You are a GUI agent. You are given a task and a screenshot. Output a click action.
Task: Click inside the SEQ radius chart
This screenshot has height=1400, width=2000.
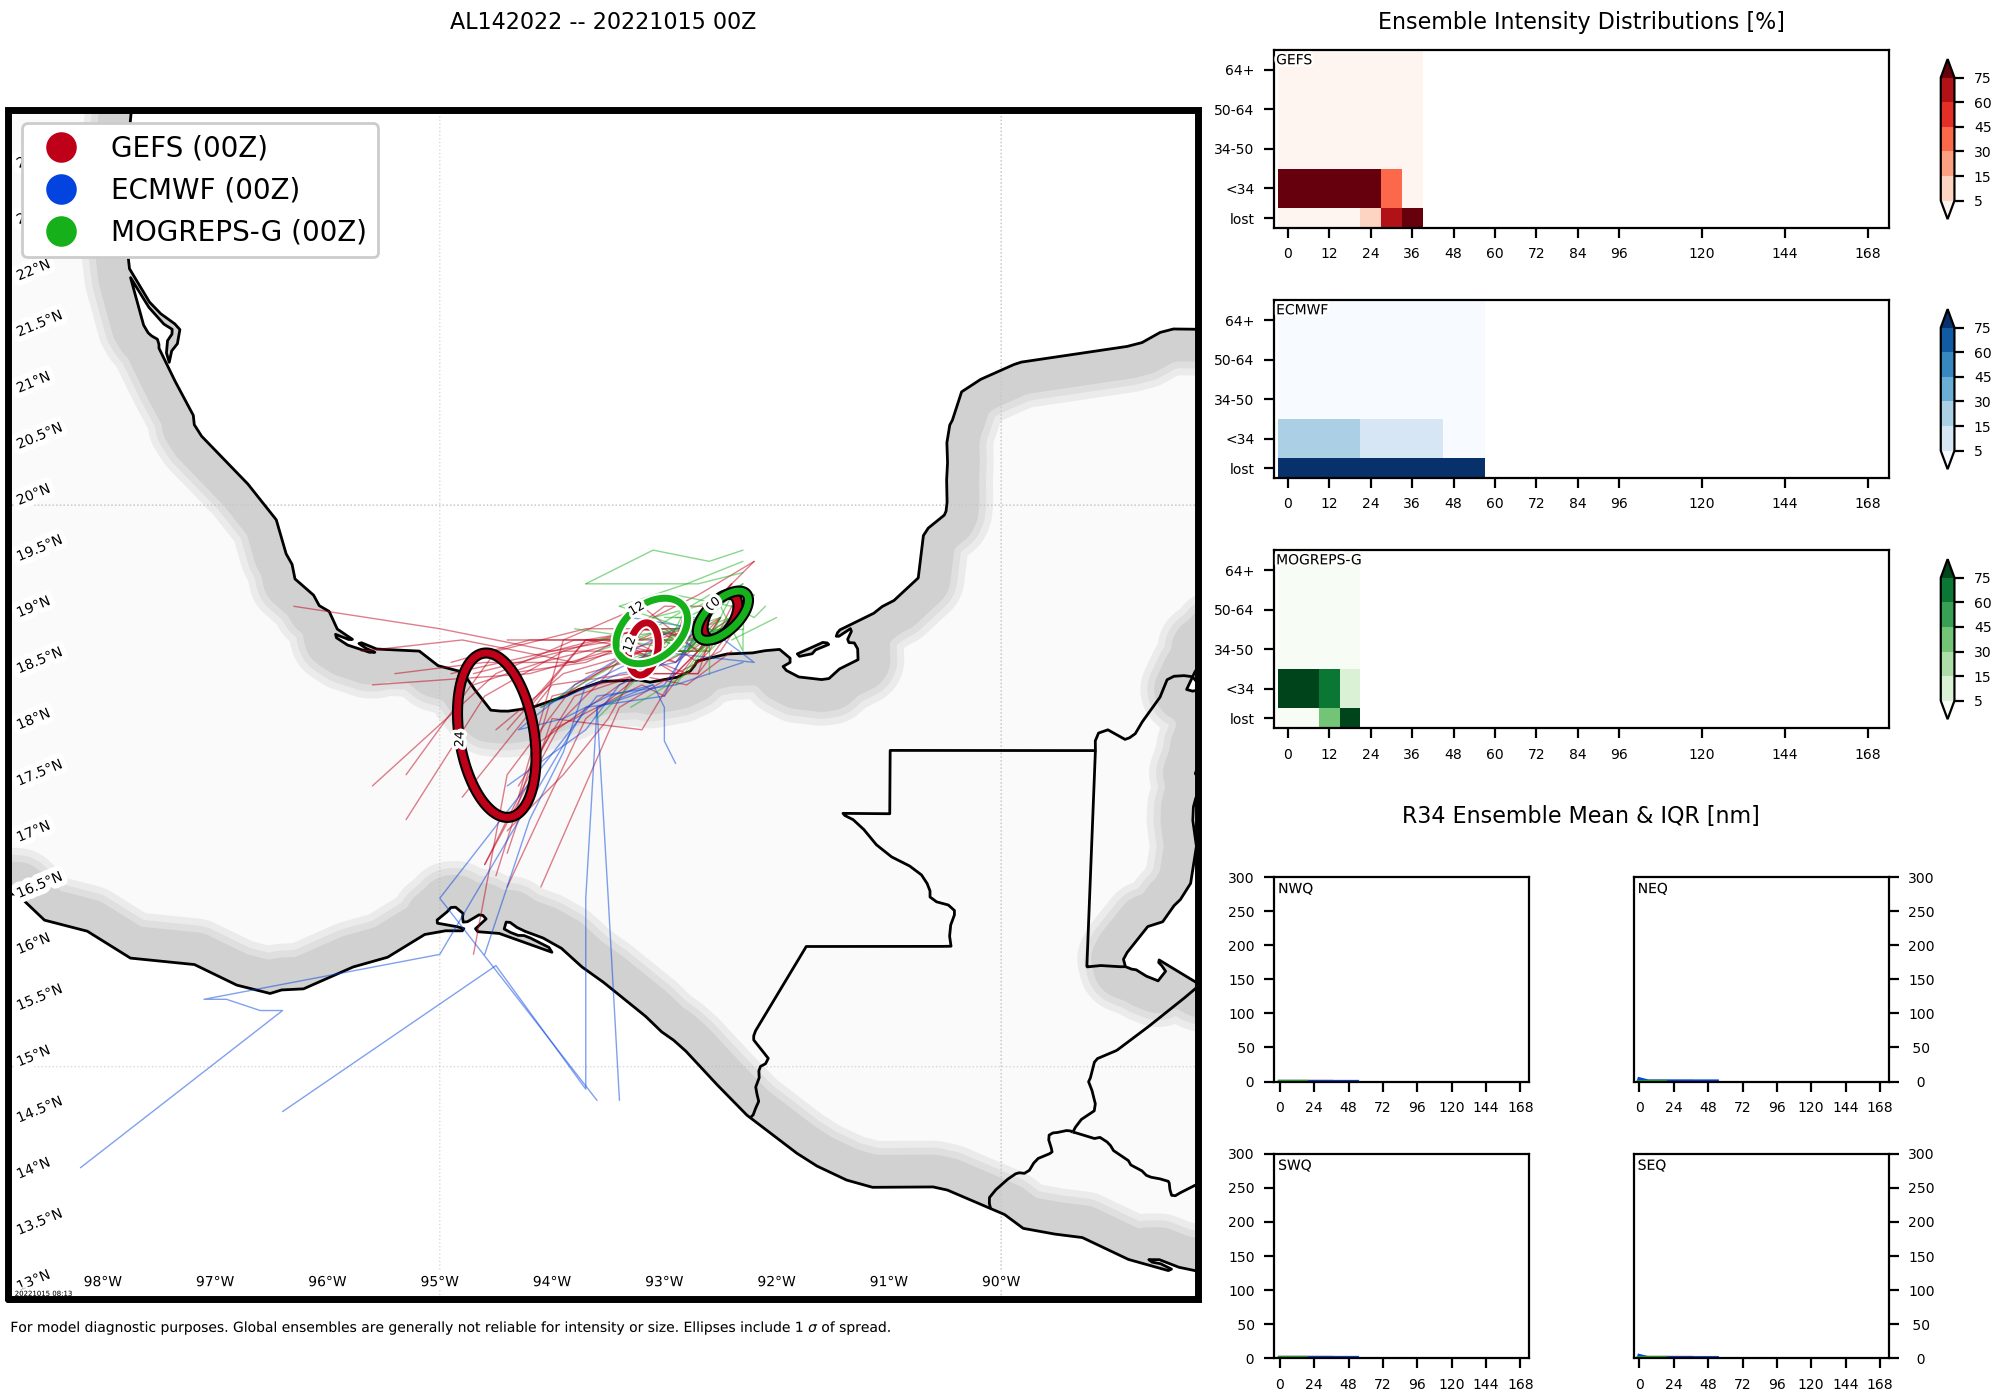click(1762, 1256)
